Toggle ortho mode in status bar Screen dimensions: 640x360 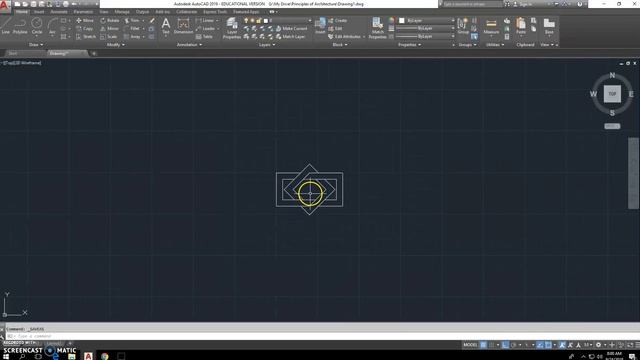505,345
